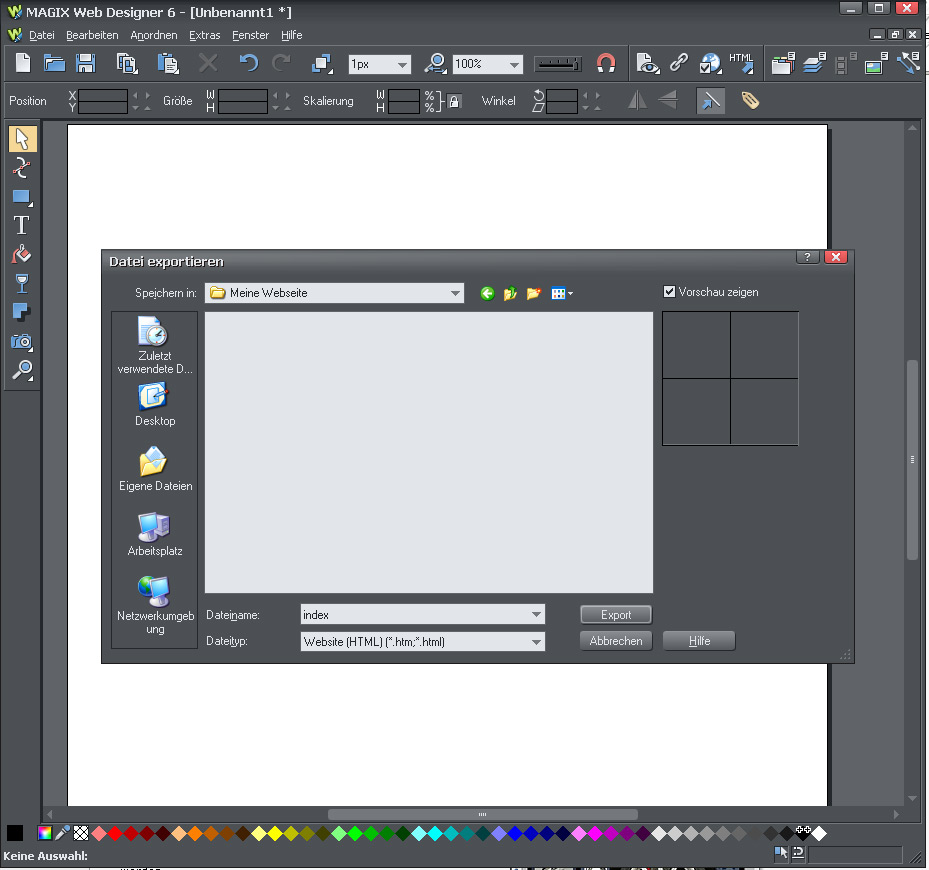This screenshot has width=929, height=870.
Task: Click the website preview eye icon
Action: [x=648, y=63]
